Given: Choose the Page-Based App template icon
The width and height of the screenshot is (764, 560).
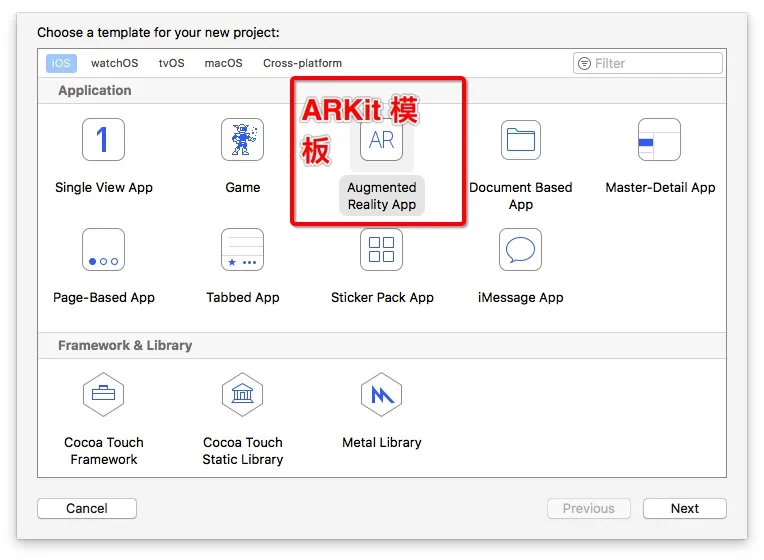Looking at the screenshot, I should (x=103, y=250).
